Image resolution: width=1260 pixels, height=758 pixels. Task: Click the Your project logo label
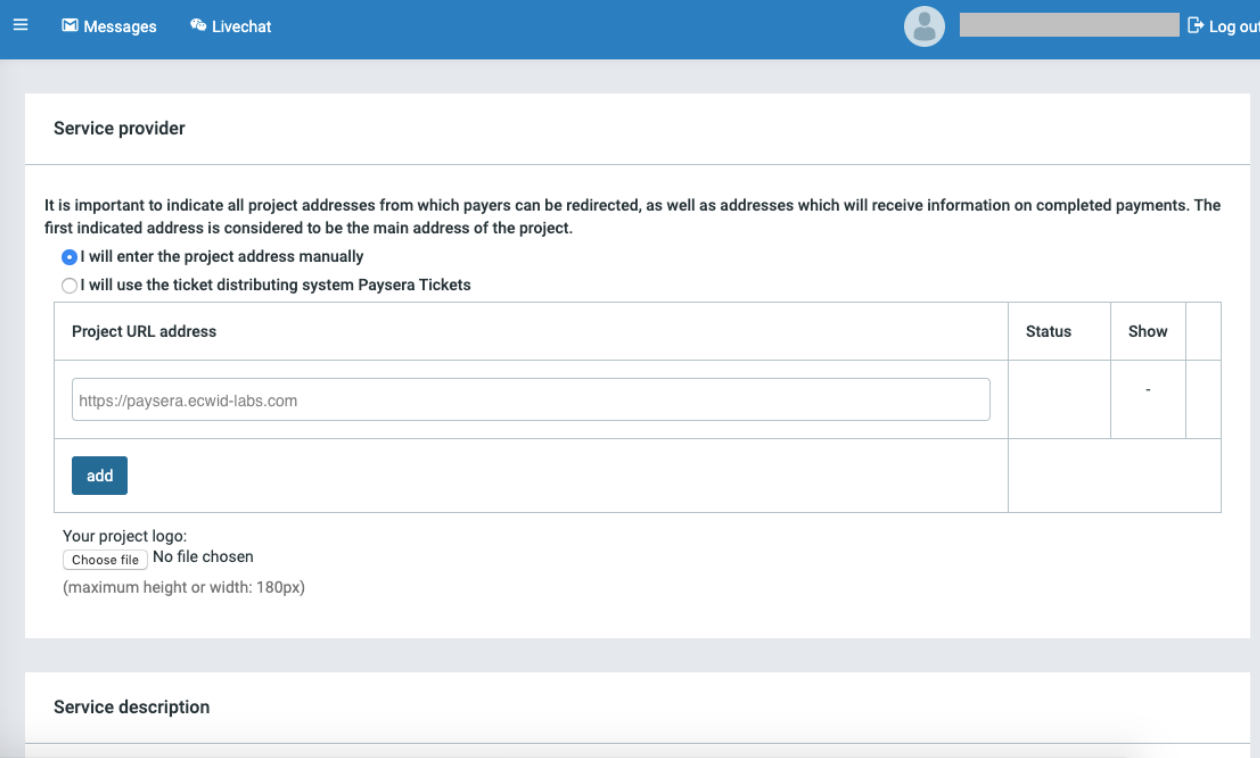click(x=125, y=536)
